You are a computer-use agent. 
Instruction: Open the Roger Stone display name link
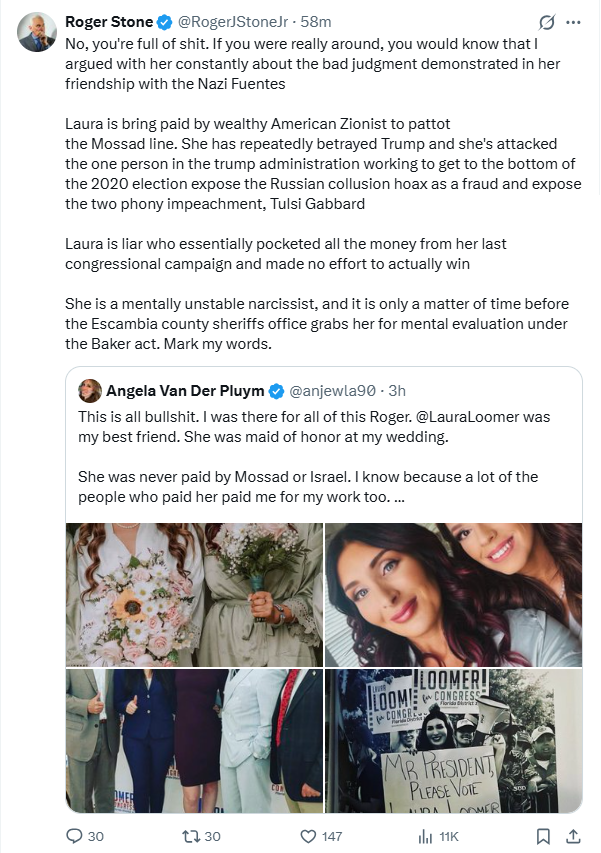109,22
